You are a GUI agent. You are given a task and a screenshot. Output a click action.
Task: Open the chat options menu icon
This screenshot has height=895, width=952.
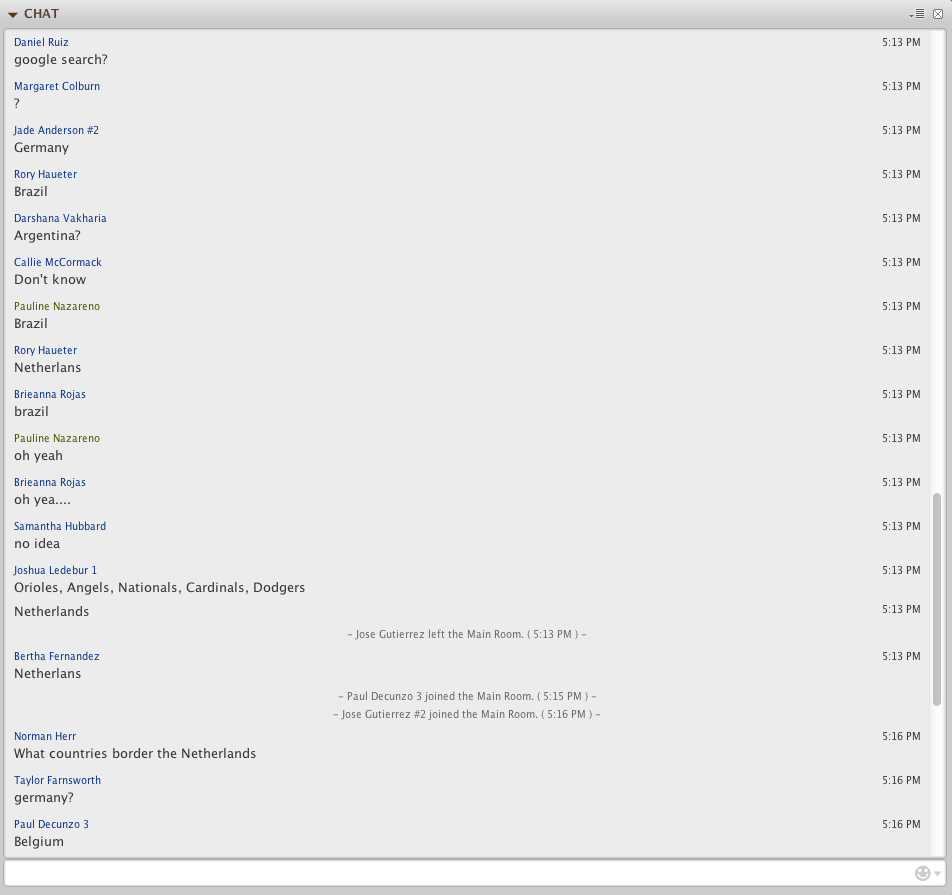[x=917, y=13]
